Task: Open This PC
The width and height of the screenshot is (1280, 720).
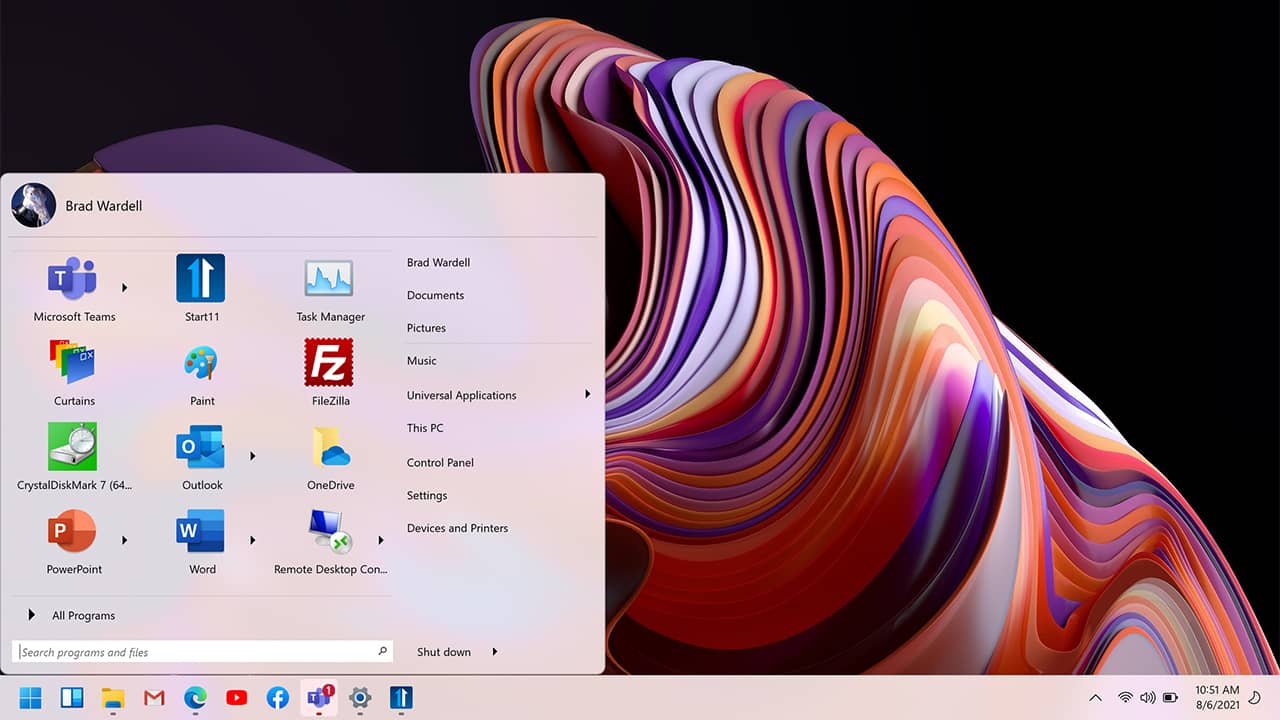Action: point(425,428)
